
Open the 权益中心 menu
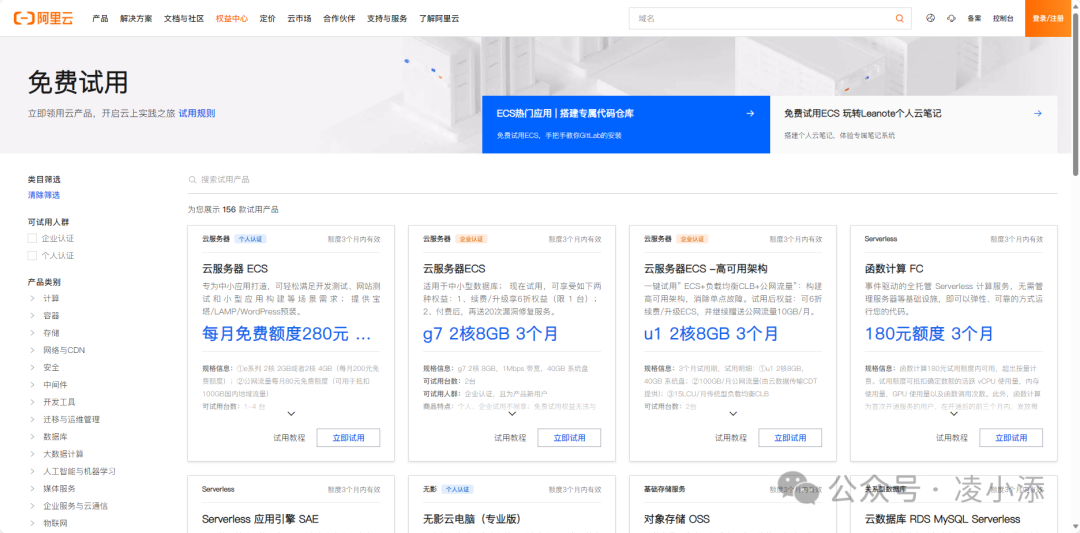[x=231, y=19]
